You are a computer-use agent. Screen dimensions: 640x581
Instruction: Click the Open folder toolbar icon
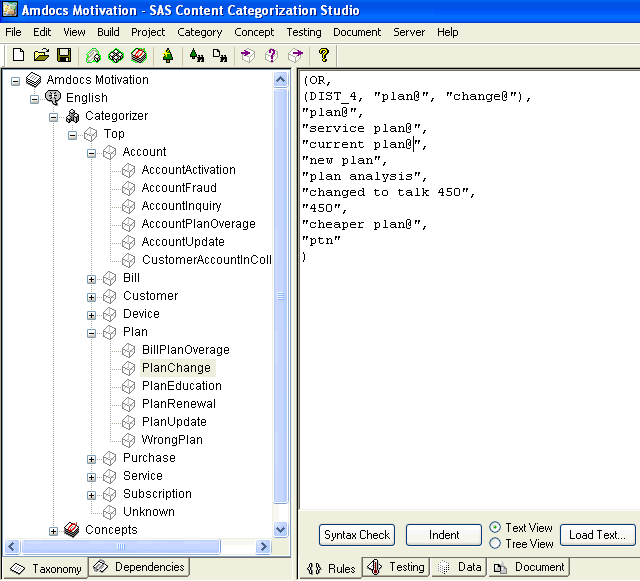click(x=41, y=55)
